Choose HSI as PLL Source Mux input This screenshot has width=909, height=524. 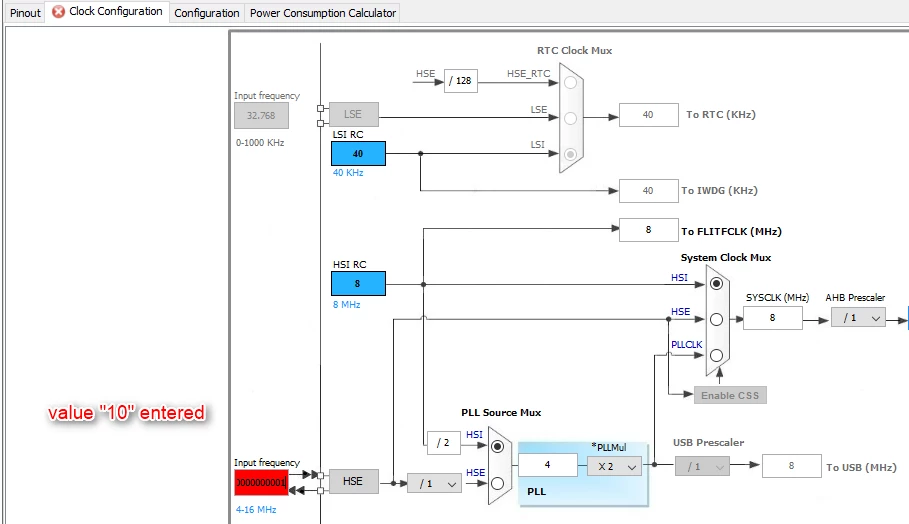(497, 447)
